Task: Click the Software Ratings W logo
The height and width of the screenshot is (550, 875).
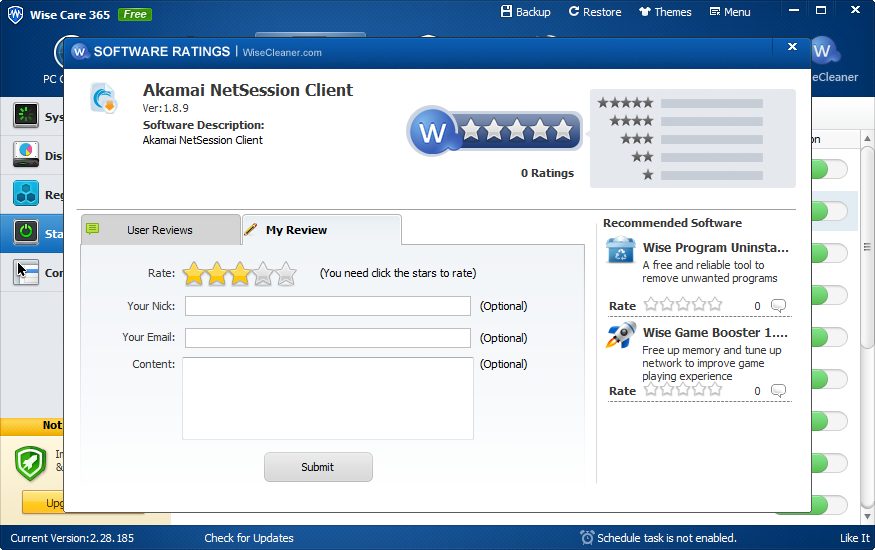Action: 80,52
